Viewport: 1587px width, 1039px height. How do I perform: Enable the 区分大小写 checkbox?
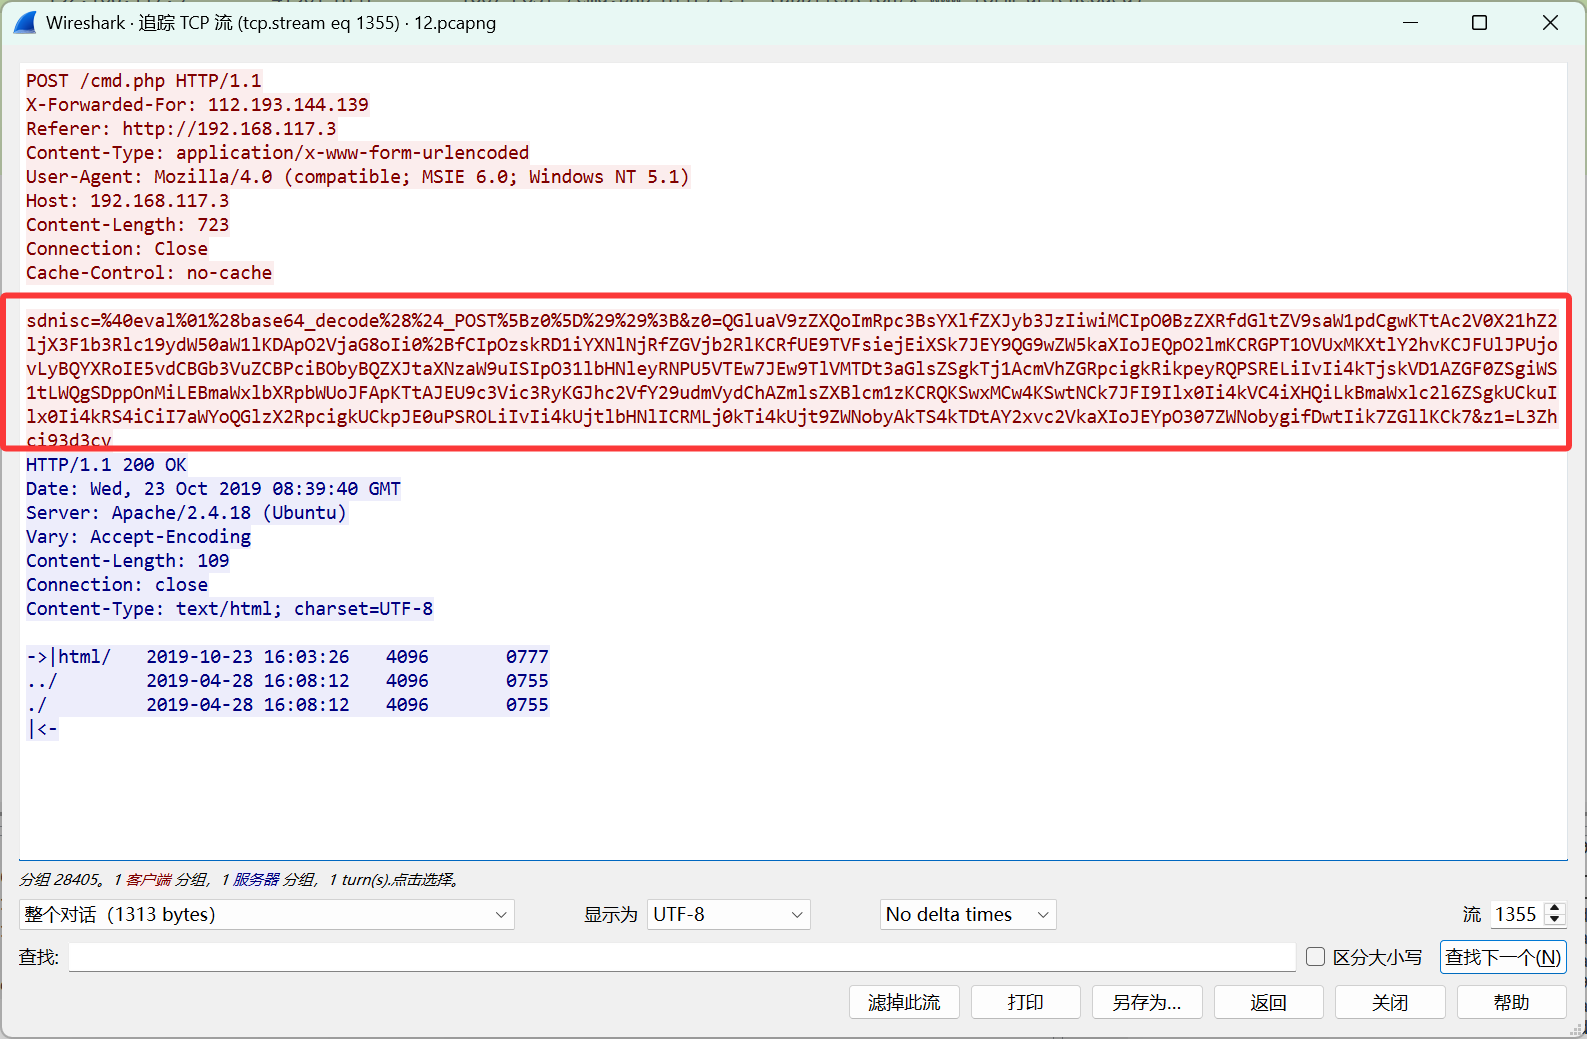(x=1316, y=957)
